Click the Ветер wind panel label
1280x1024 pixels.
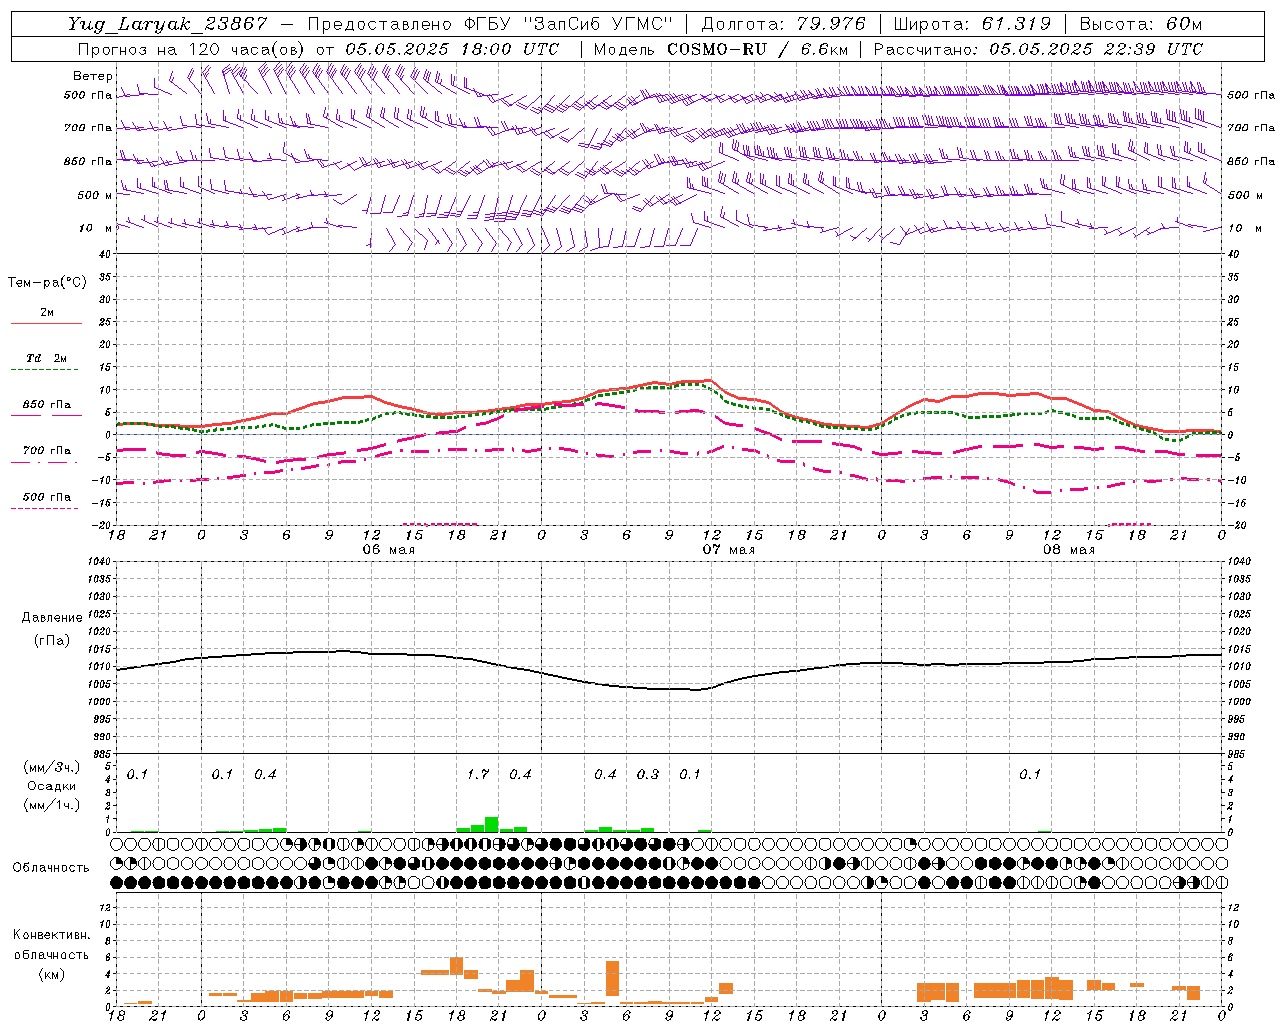(92, 76)
